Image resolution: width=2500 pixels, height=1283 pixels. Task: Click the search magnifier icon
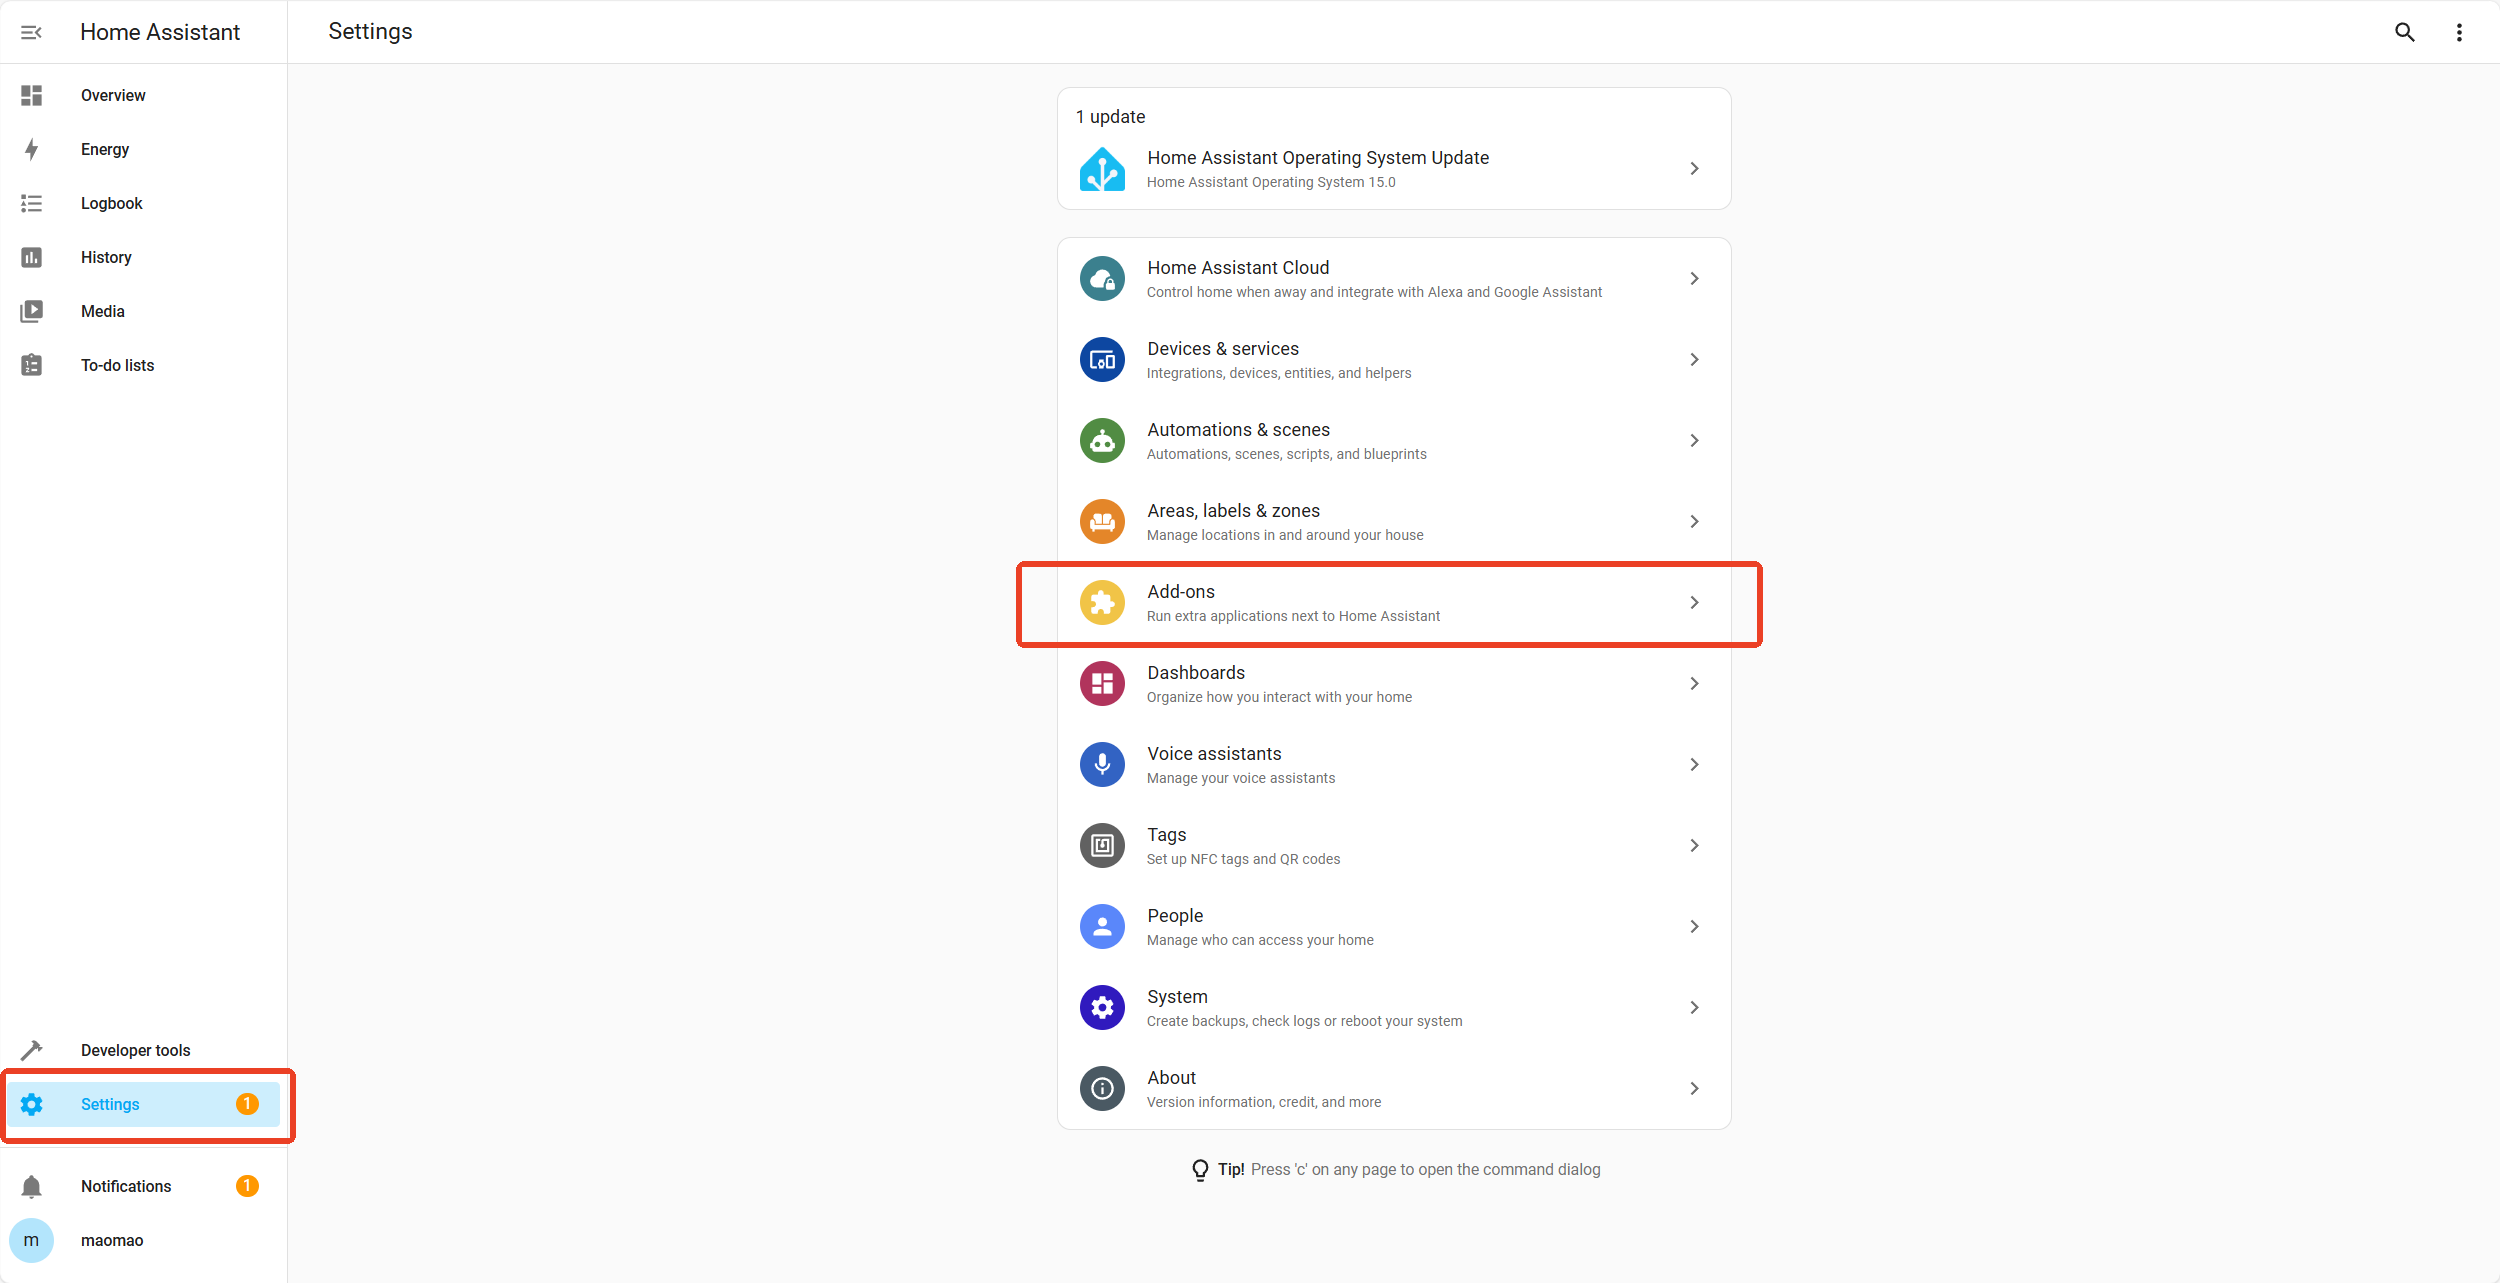point(2404,32)
